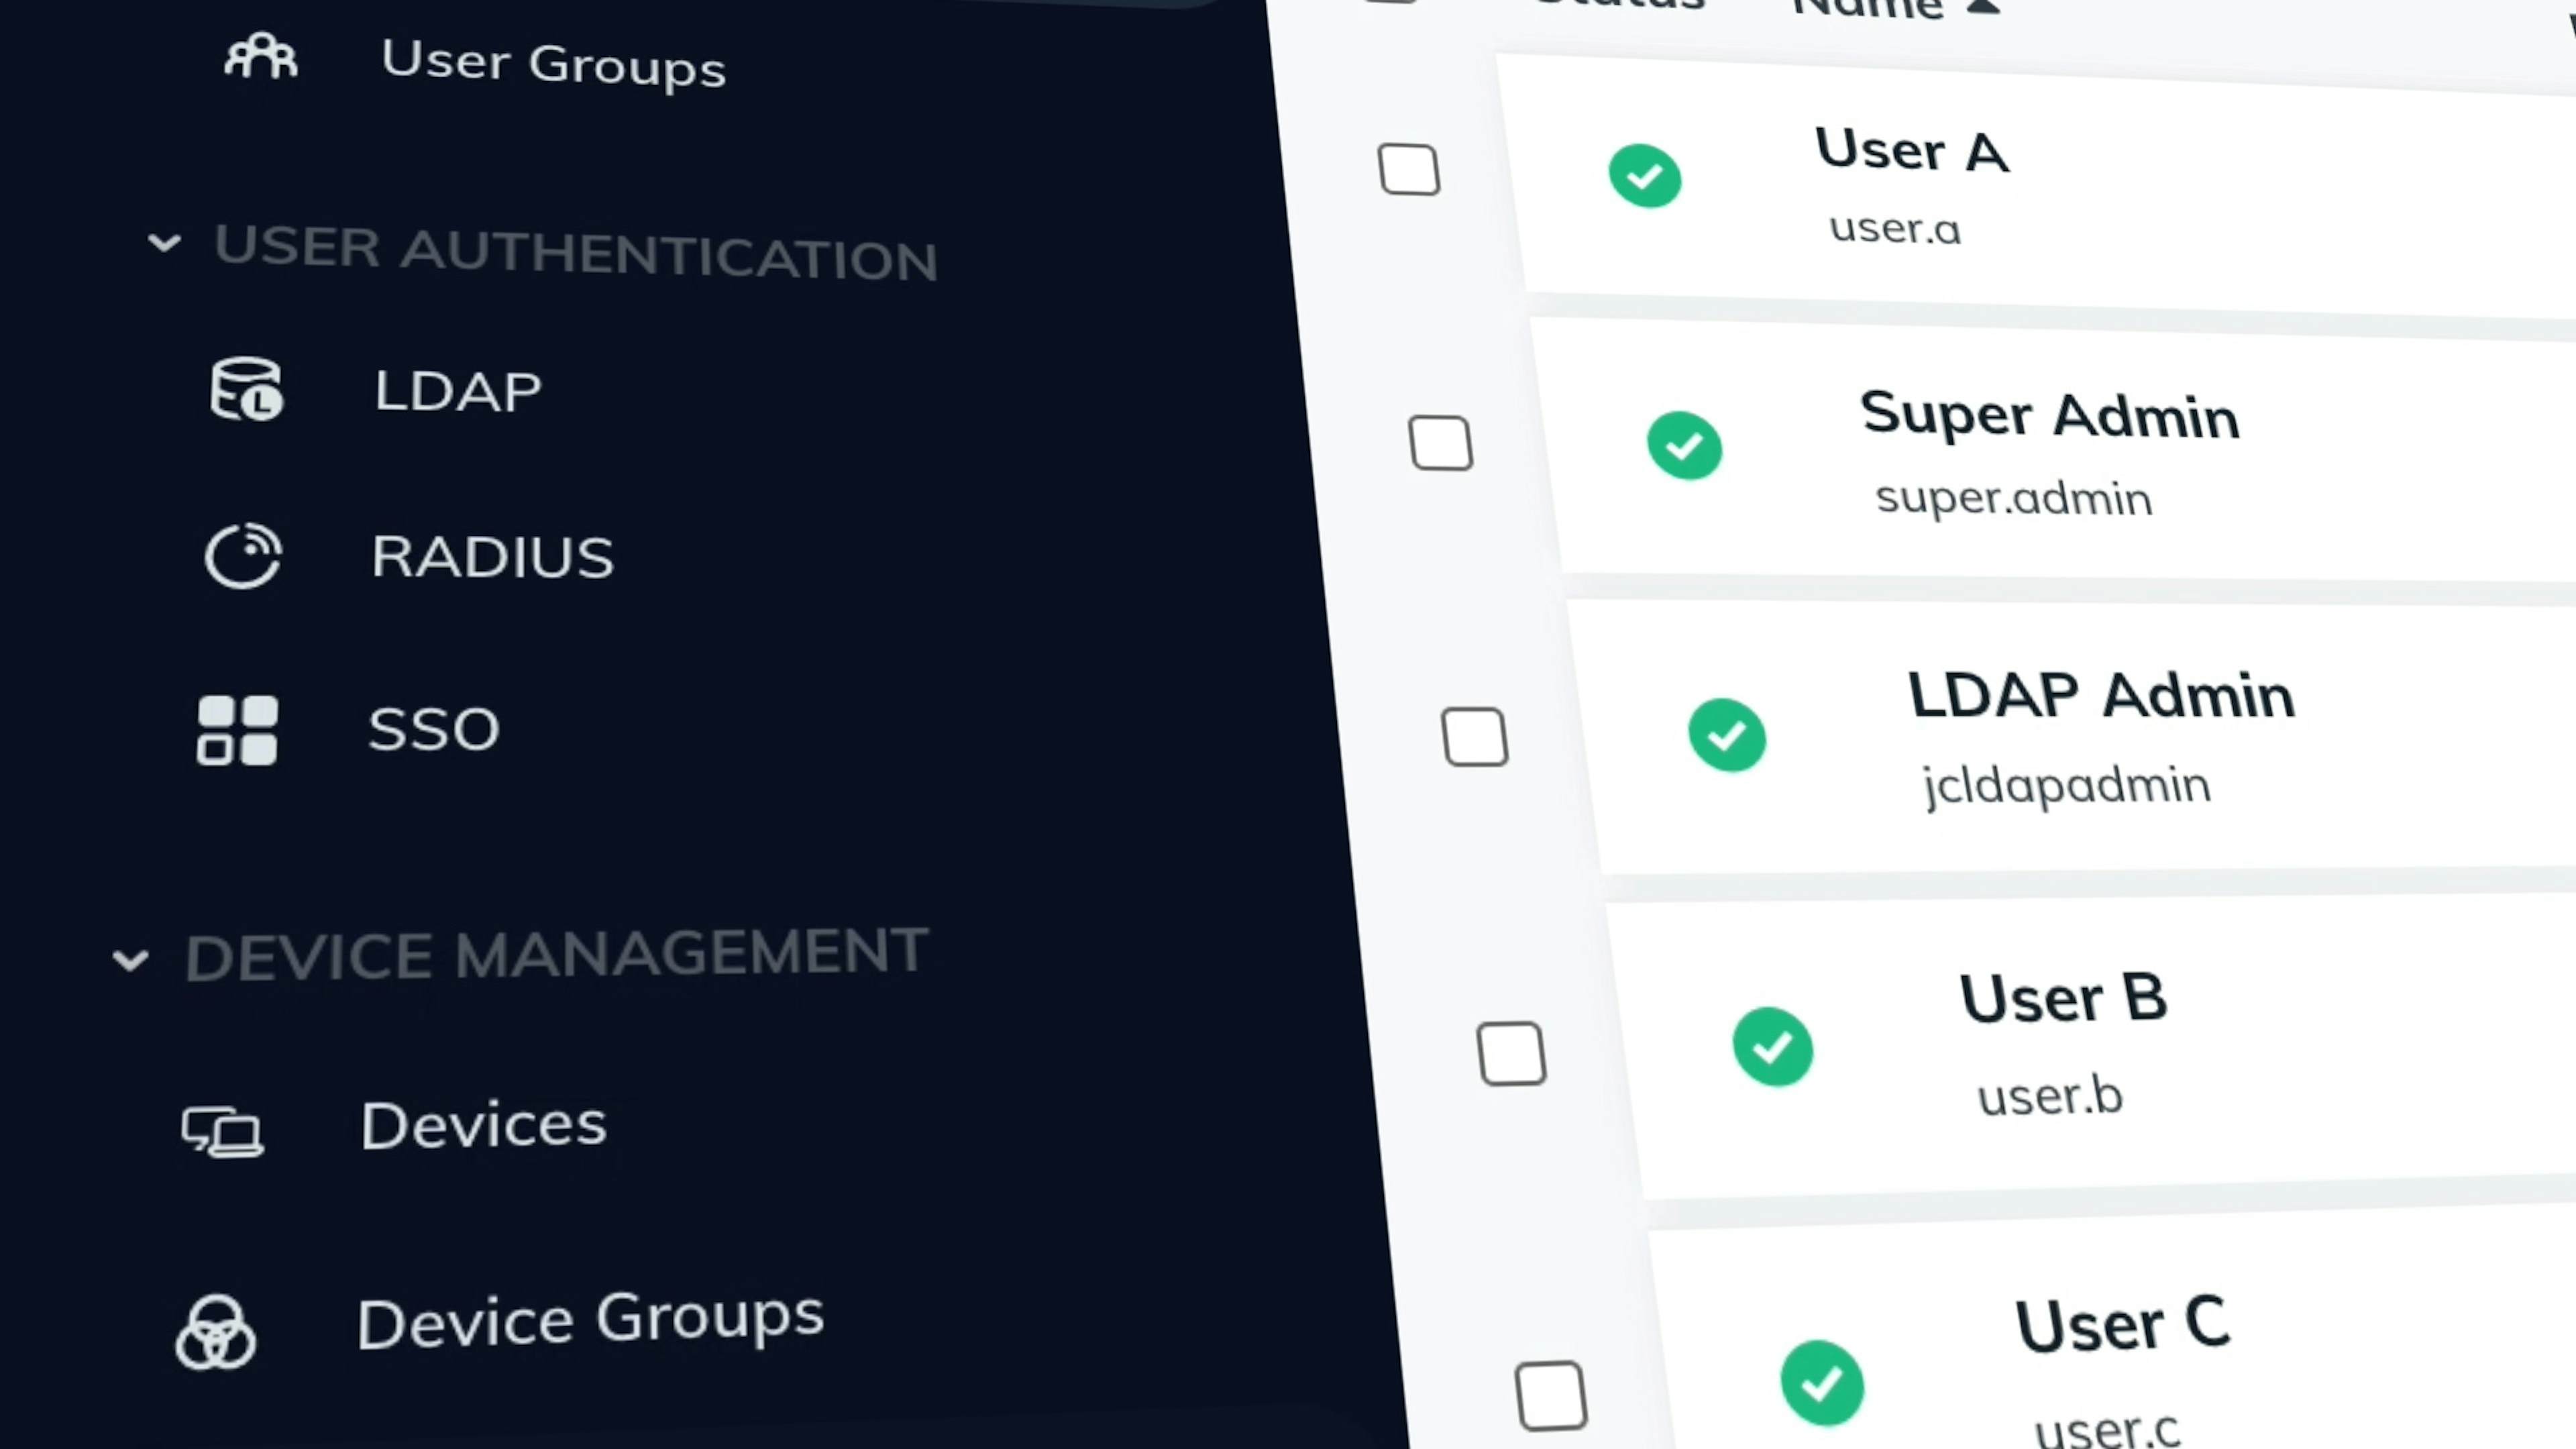Click User A green status checkmark
This screenshot has height=1449, width=2576.
click(1644, 176)
